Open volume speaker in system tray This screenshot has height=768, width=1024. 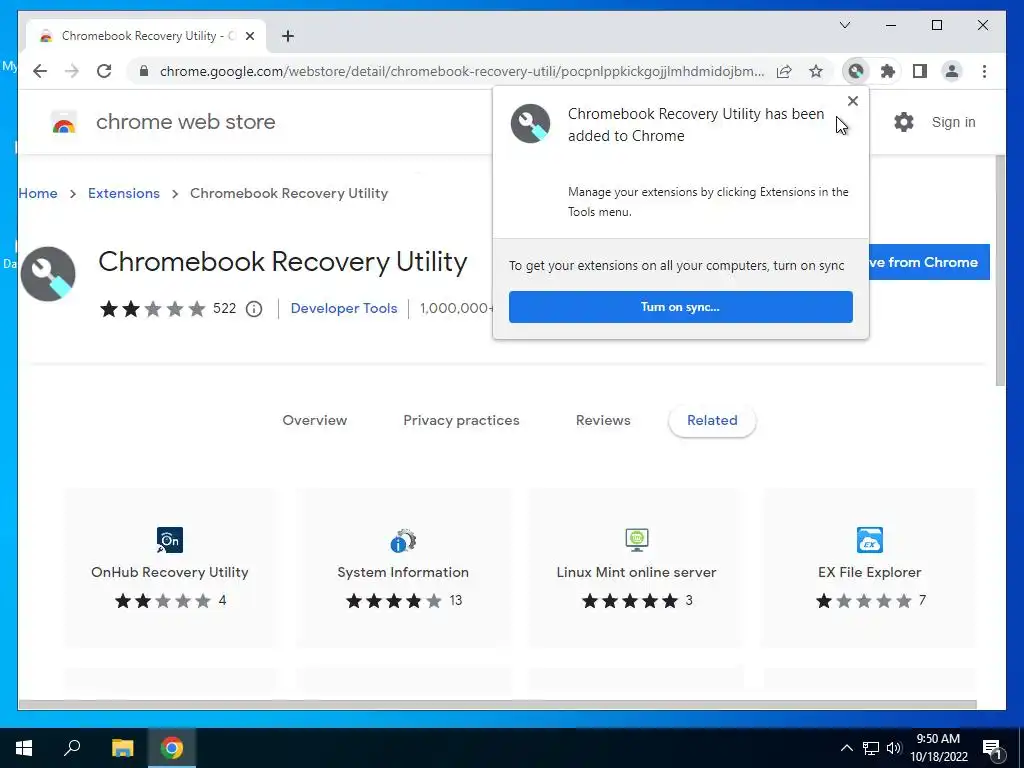coord(894,748)
